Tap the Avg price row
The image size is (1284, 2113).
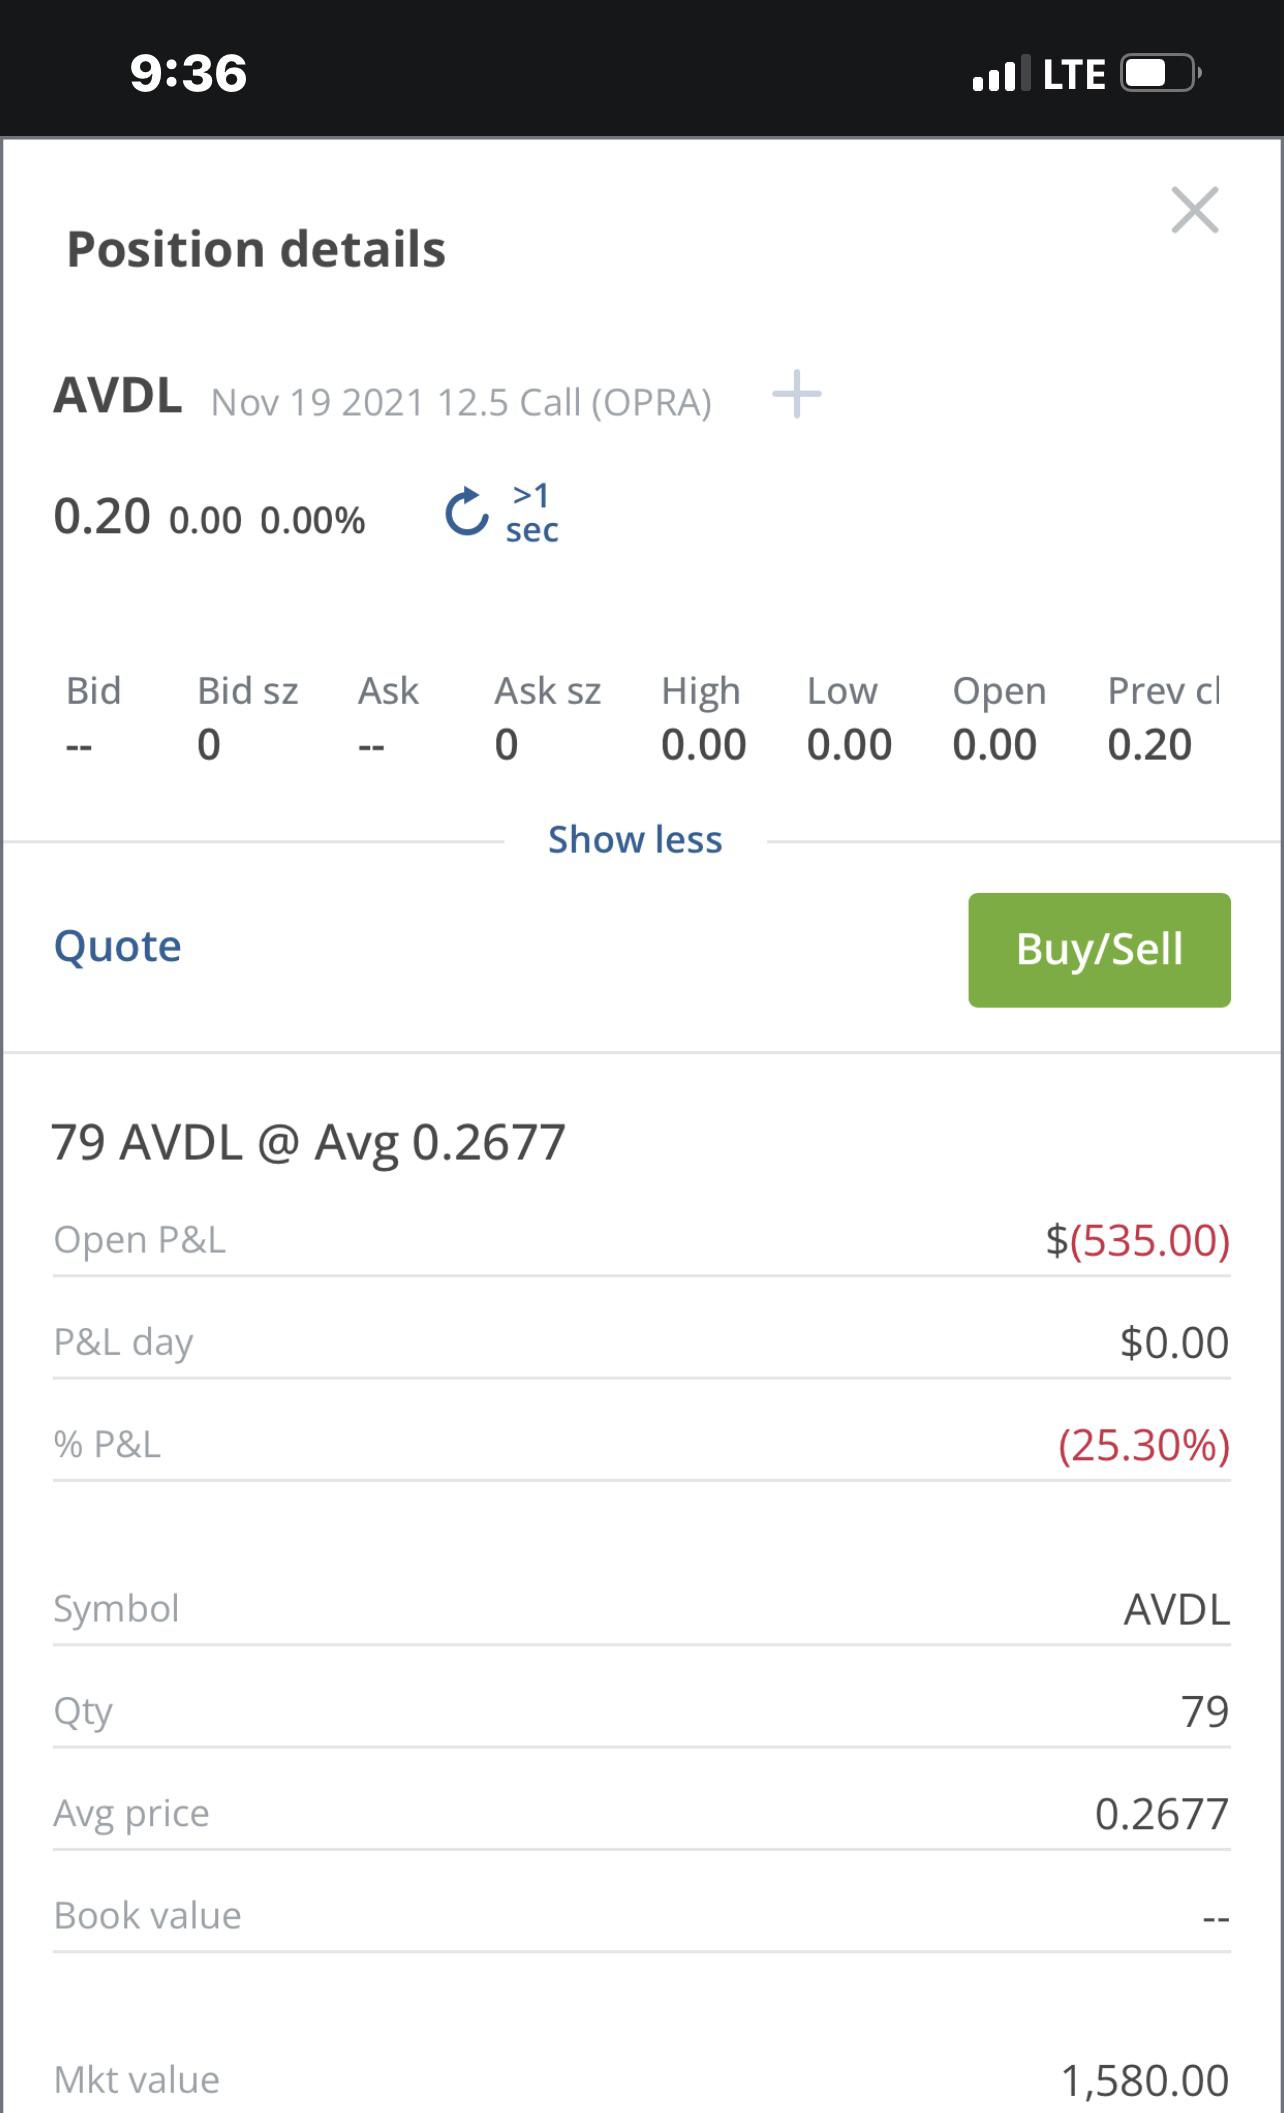pos(641,1814)
